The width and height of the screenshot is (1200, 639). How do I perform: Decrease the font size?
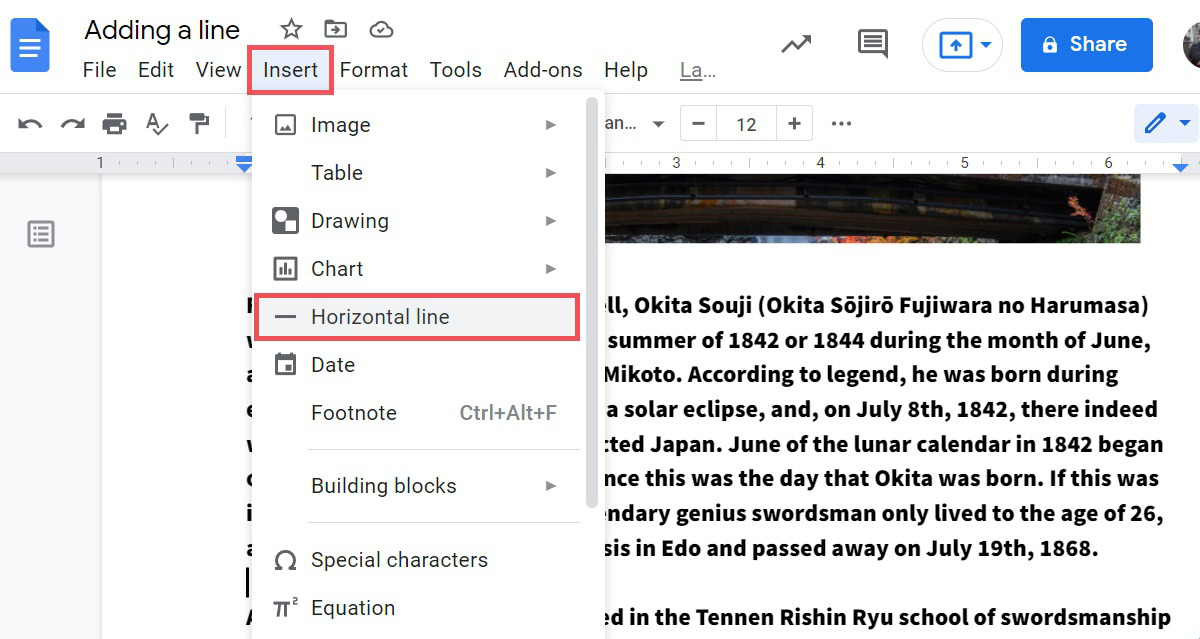(x=698, y=124)
